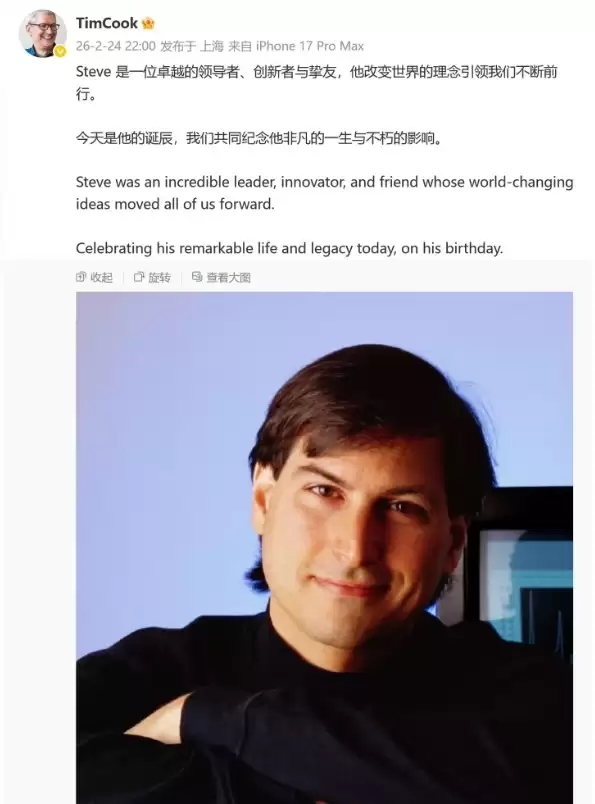Click the 'Steve was an incredible leader' sentence
The width and height of the screenshot is (595, 804).
[324, 193]
